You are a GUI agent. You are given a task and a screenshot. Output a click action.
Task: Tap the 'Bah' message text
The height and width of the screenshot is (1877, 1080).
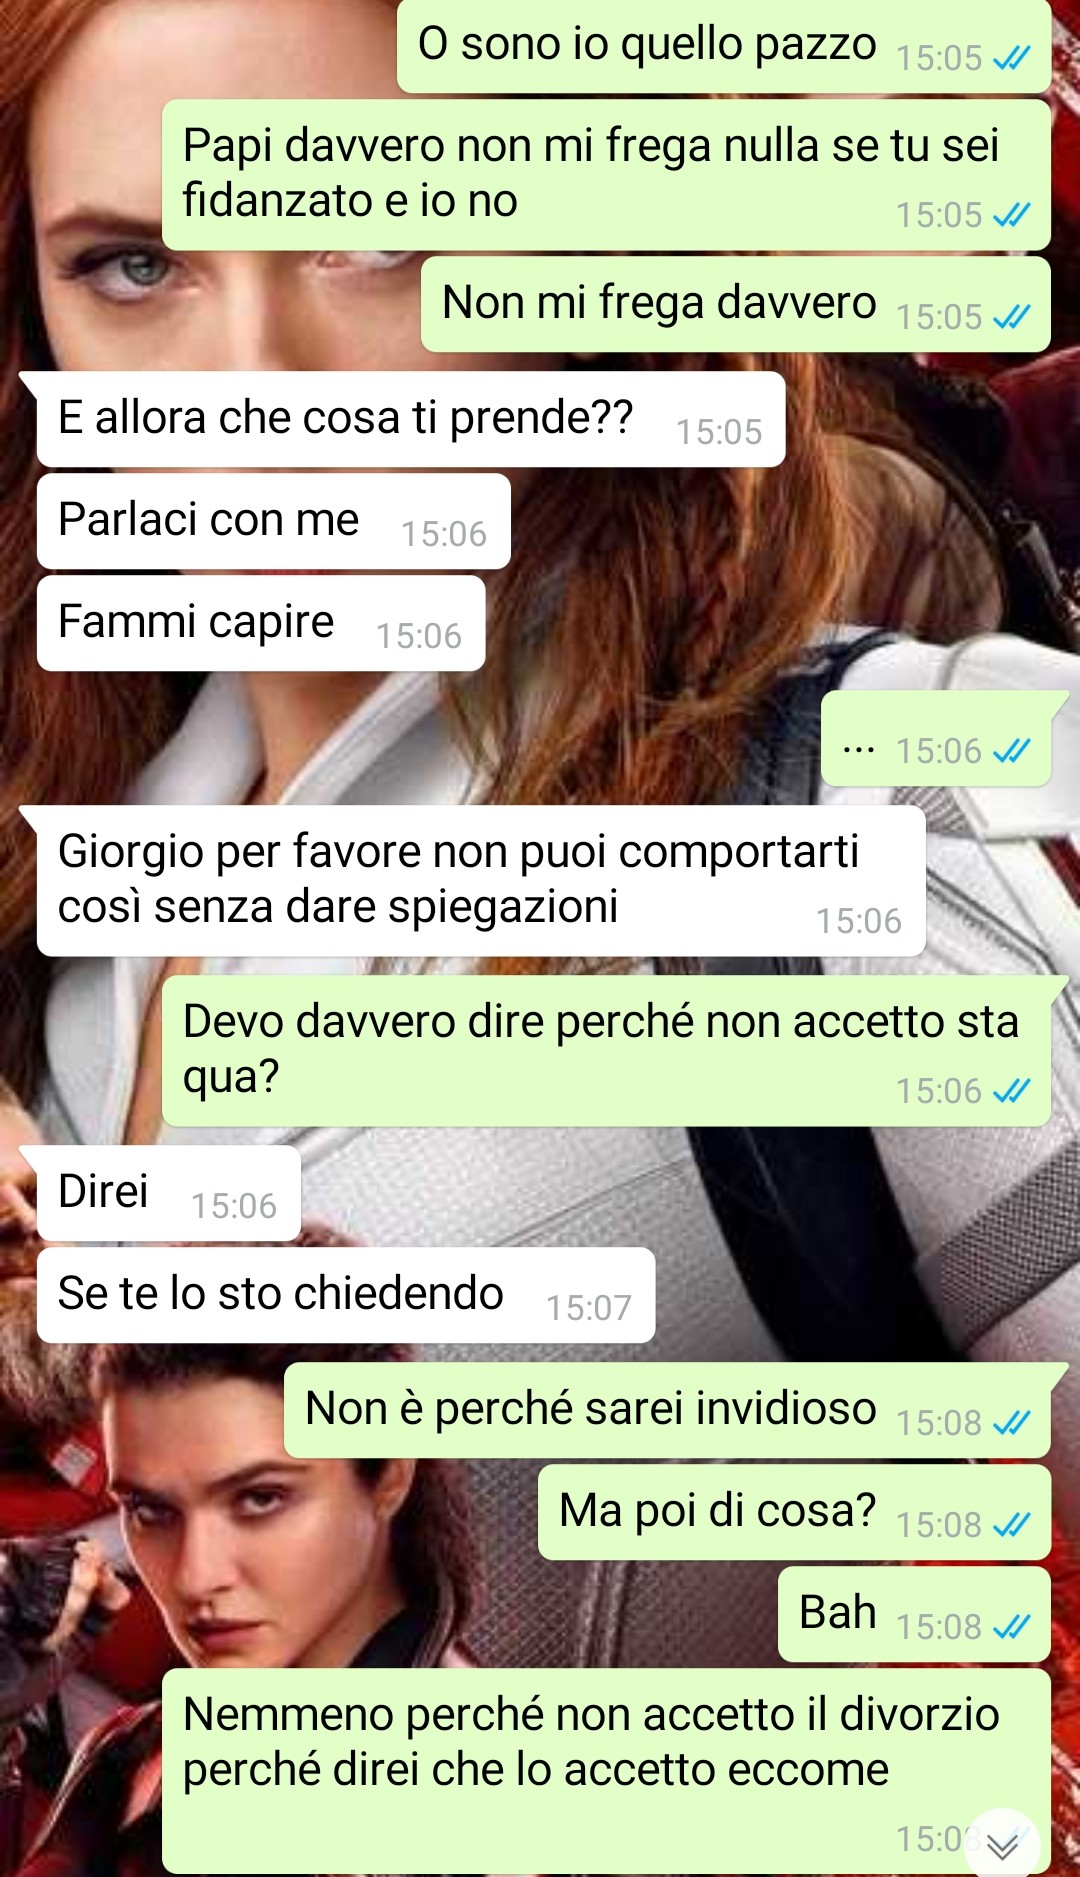point(838,1613)
